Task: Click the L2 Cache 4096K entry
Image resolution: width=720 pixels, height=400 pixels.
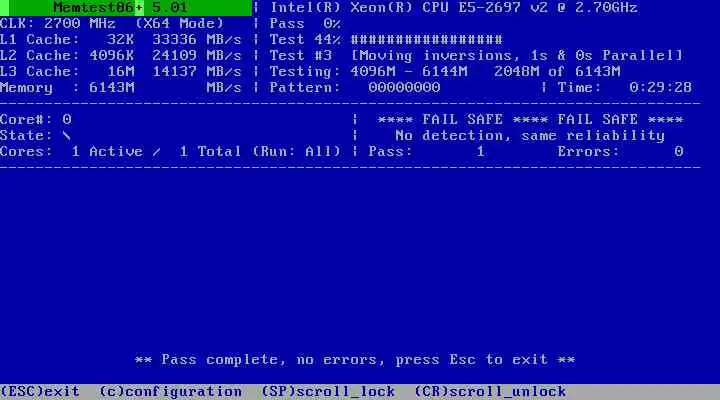Action: pos(112,56)
